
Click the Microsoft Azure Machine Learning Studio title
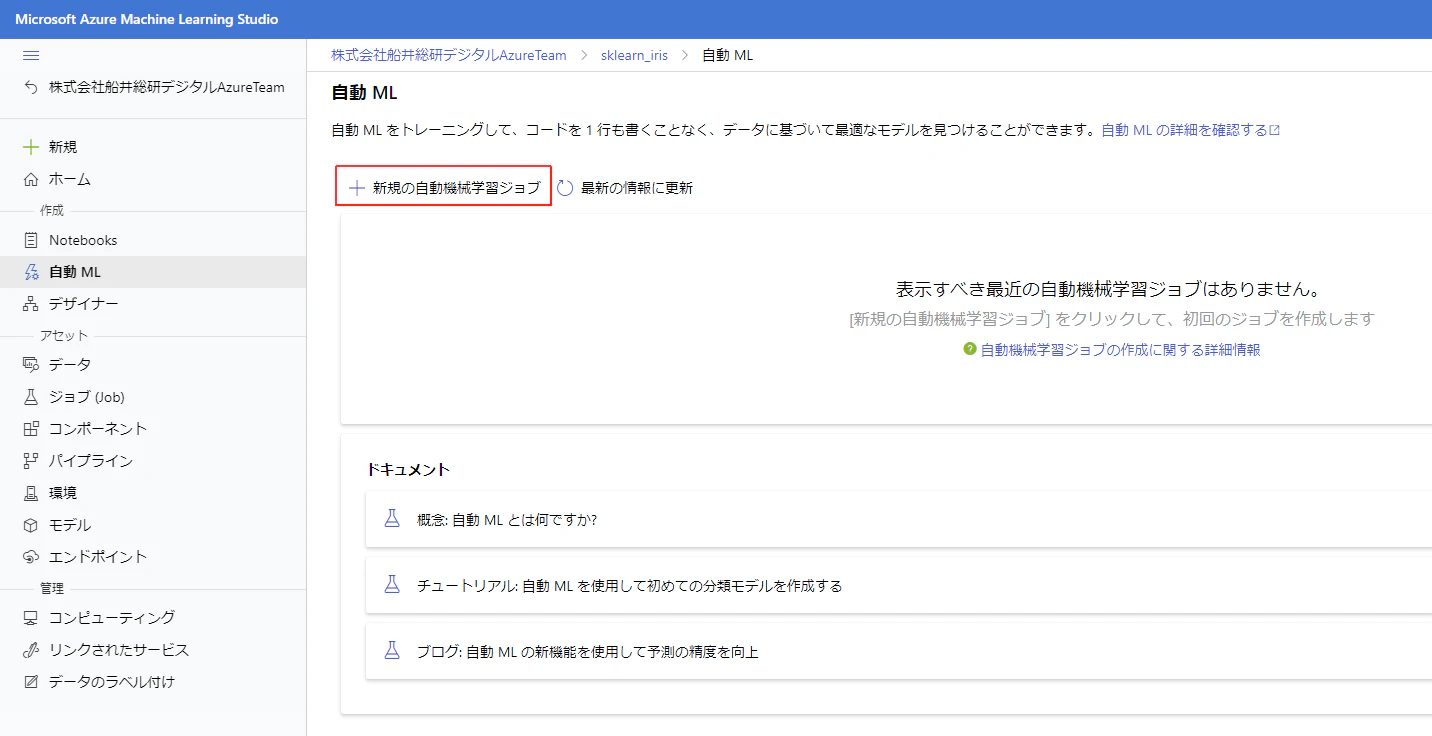147,19
